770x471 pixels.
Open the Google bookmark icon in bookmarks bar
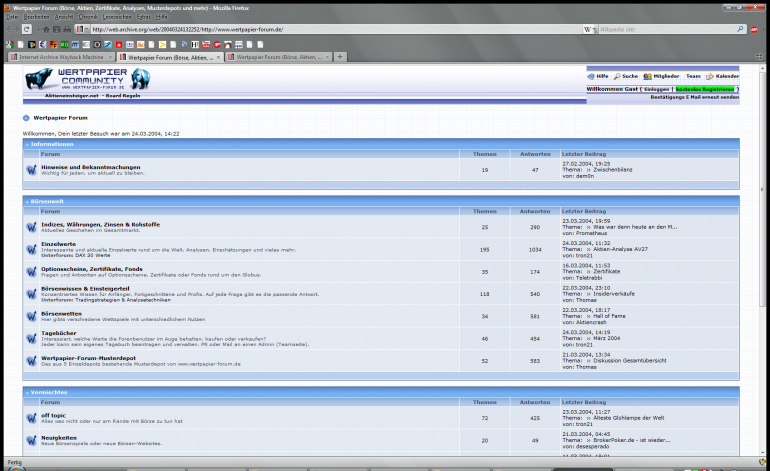point(9,45)
